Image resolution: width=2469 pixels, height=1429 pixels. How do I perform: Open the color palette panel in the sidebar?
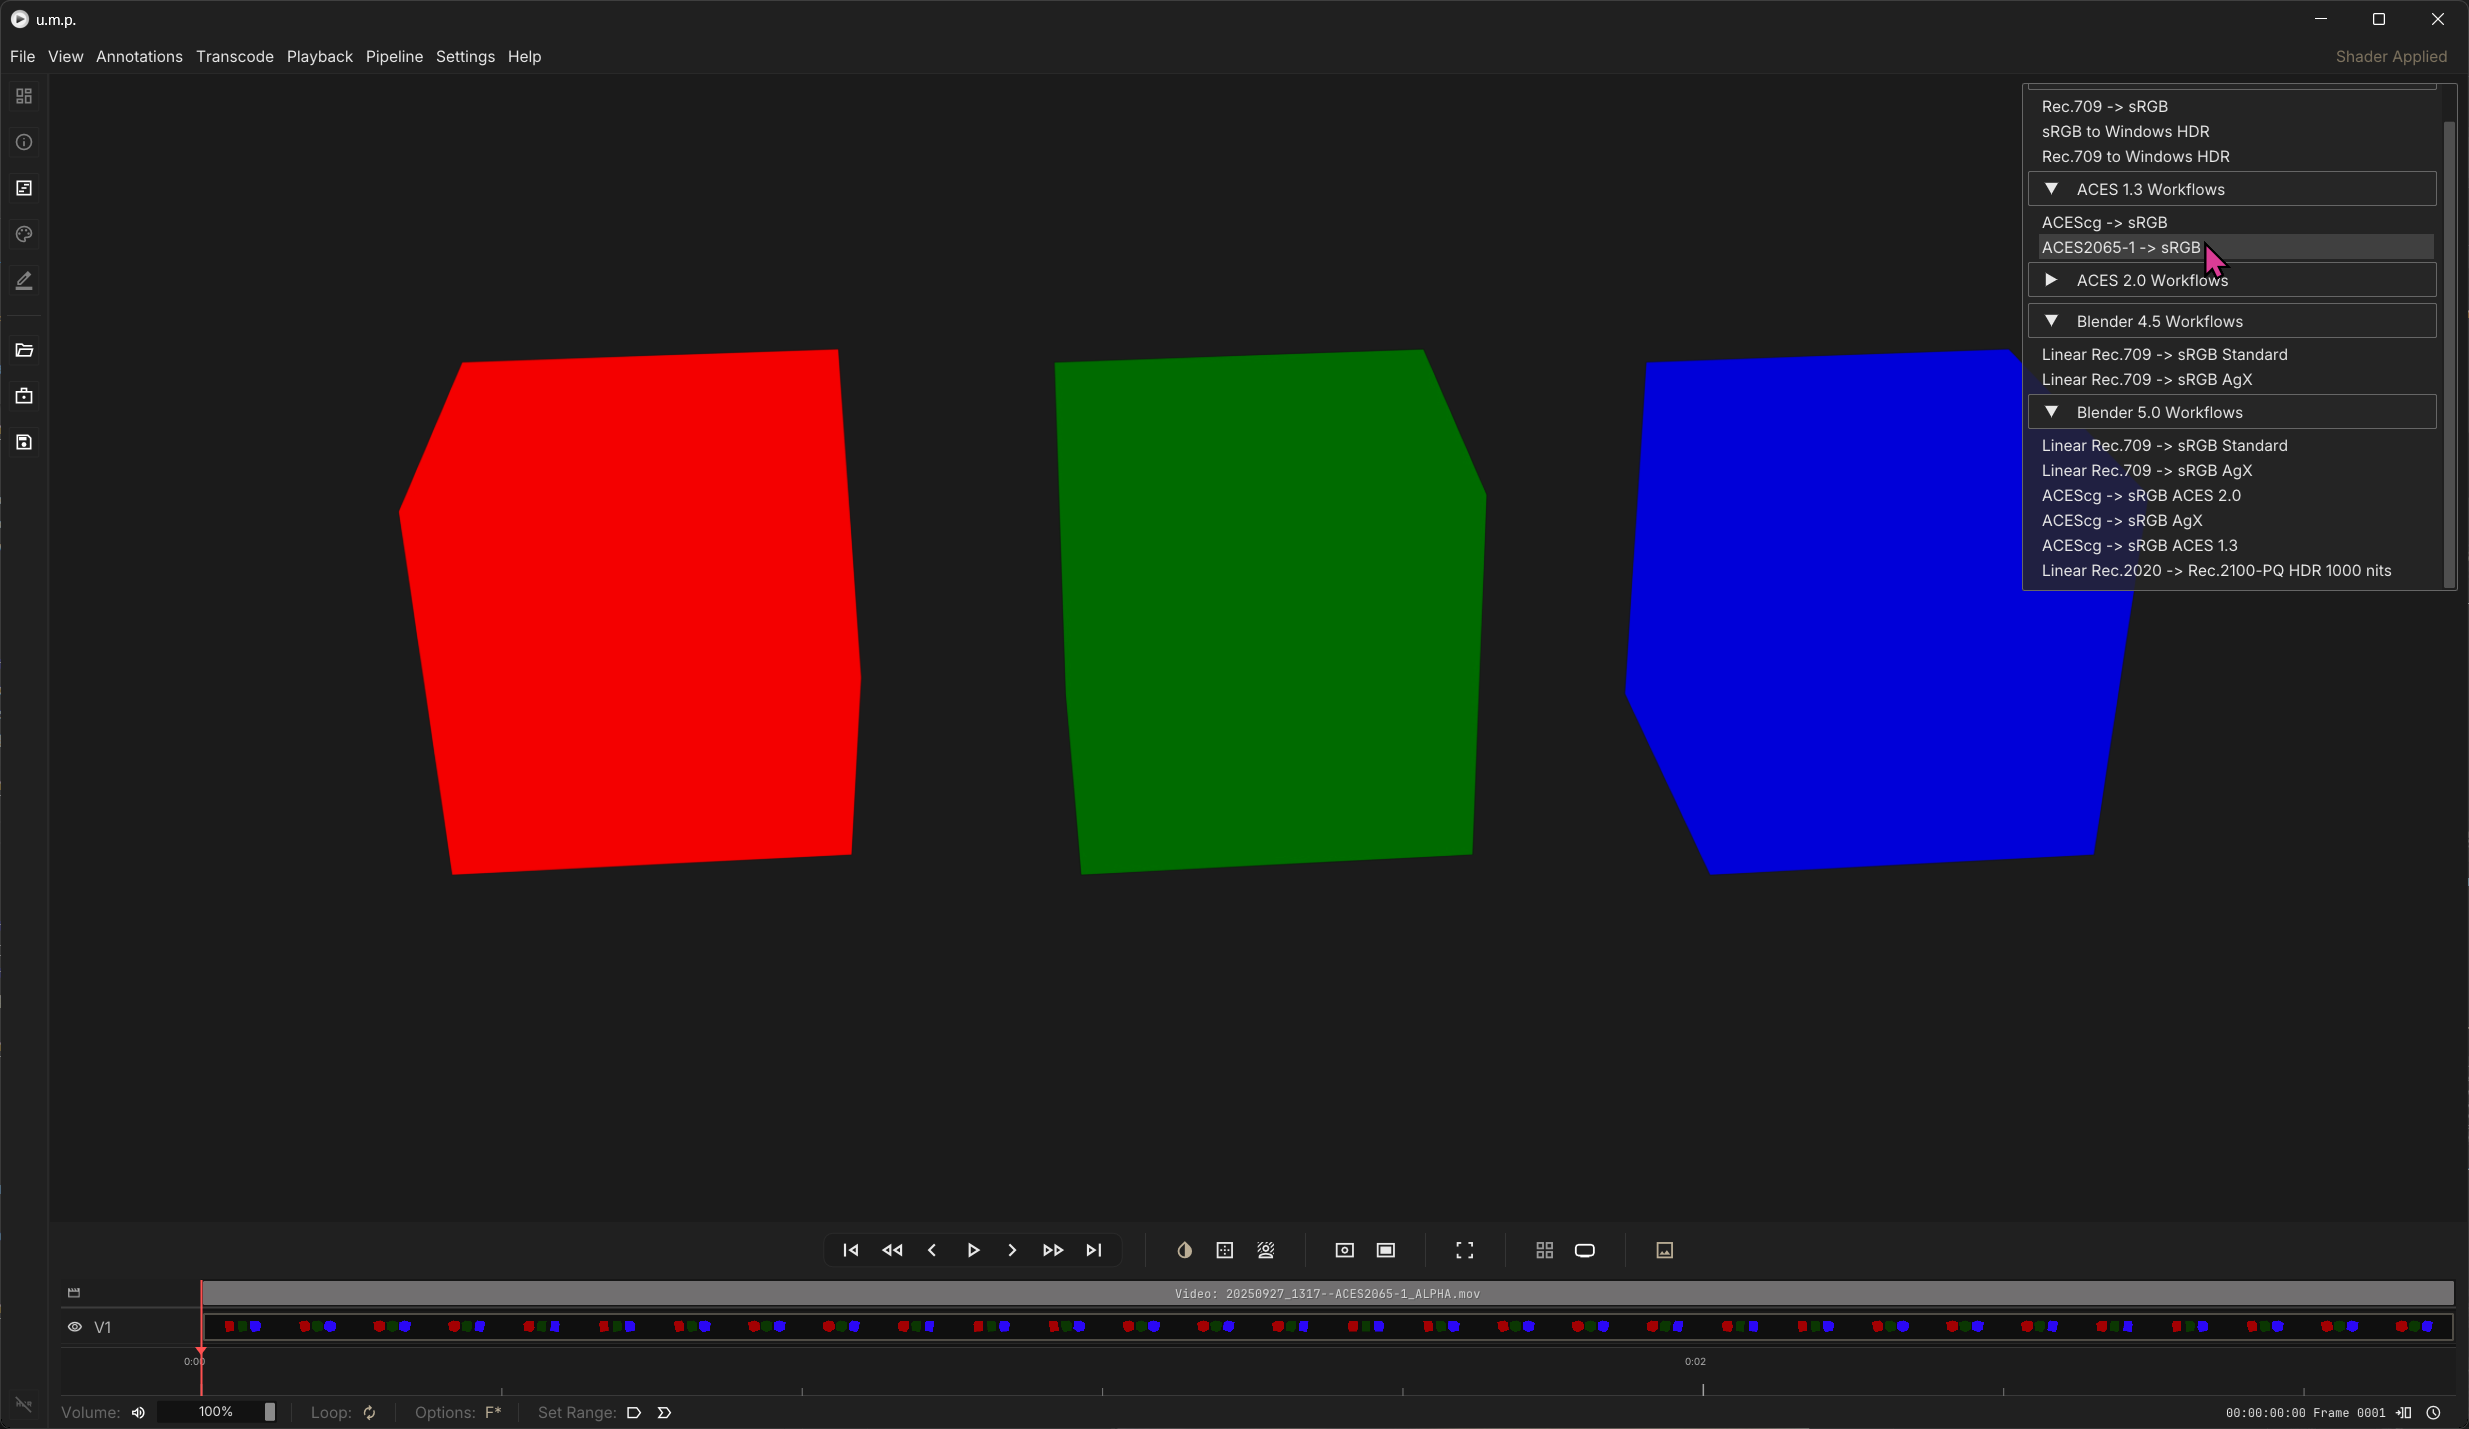click(x=24, y=235)
